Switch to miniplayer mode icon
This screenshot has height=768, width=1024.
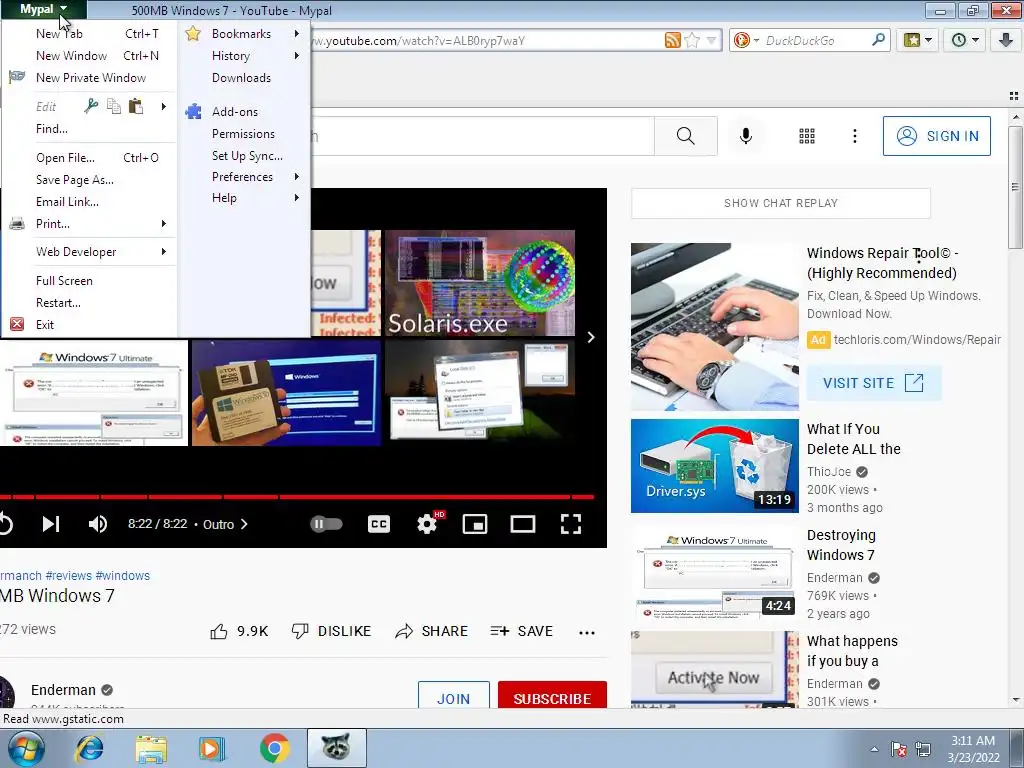coord(475,524)
